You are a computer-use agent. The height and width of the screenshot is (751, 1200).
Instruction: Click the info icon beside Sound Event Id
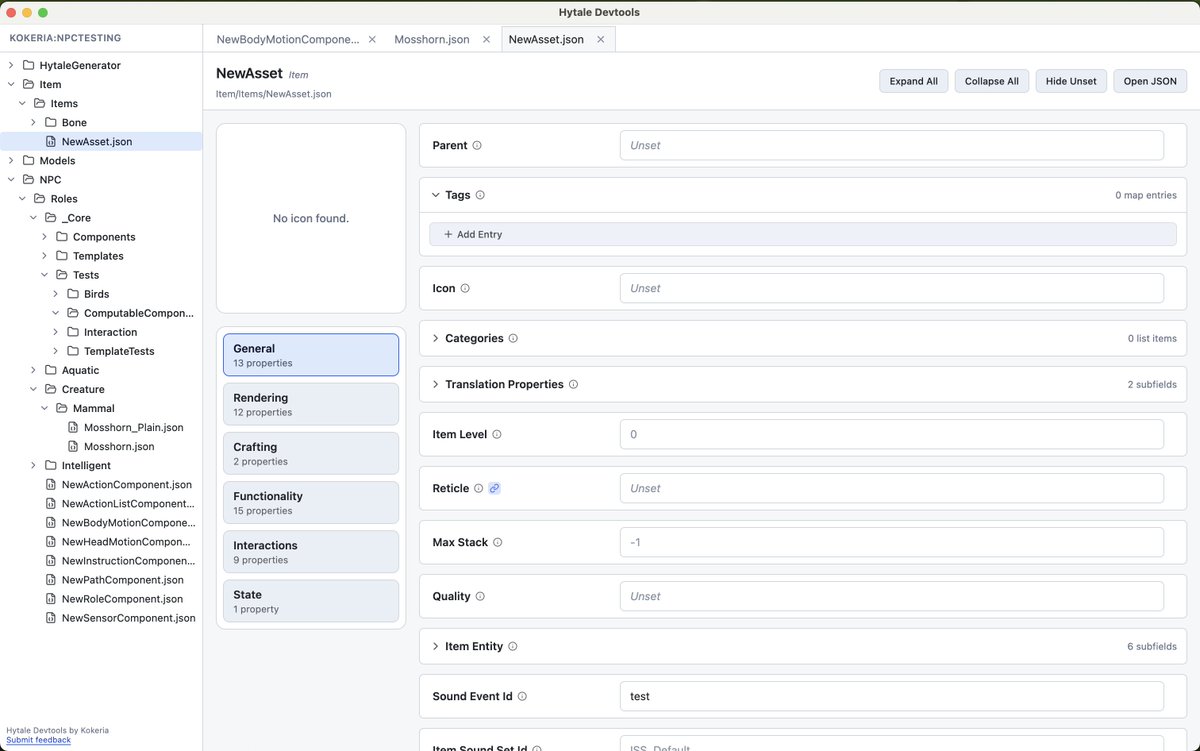click(x=522, y=696)
